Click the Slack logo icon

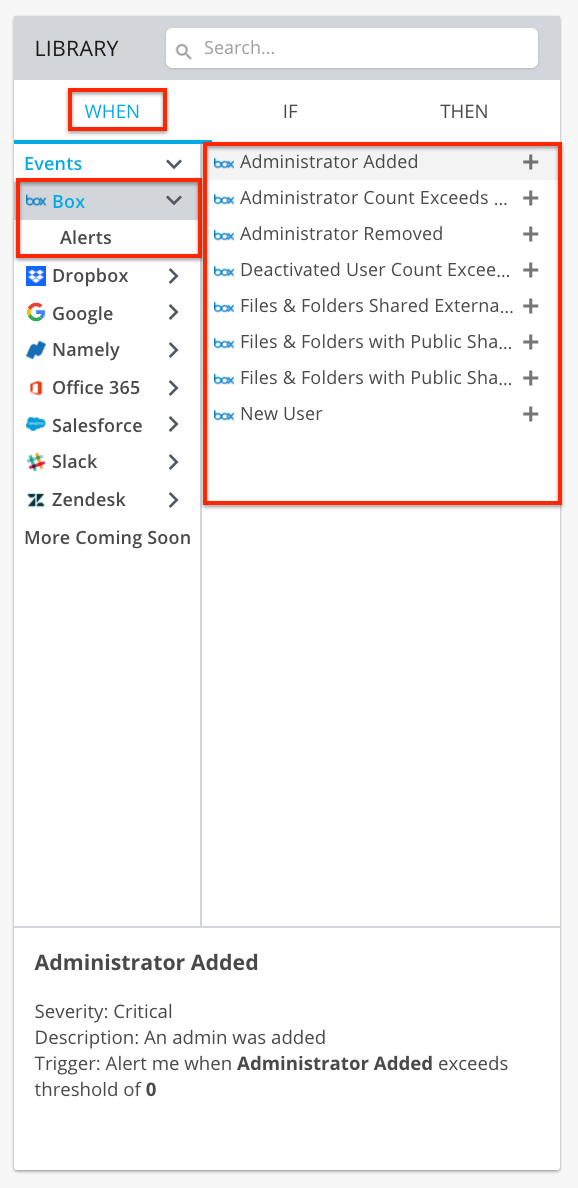pos(36,461)
